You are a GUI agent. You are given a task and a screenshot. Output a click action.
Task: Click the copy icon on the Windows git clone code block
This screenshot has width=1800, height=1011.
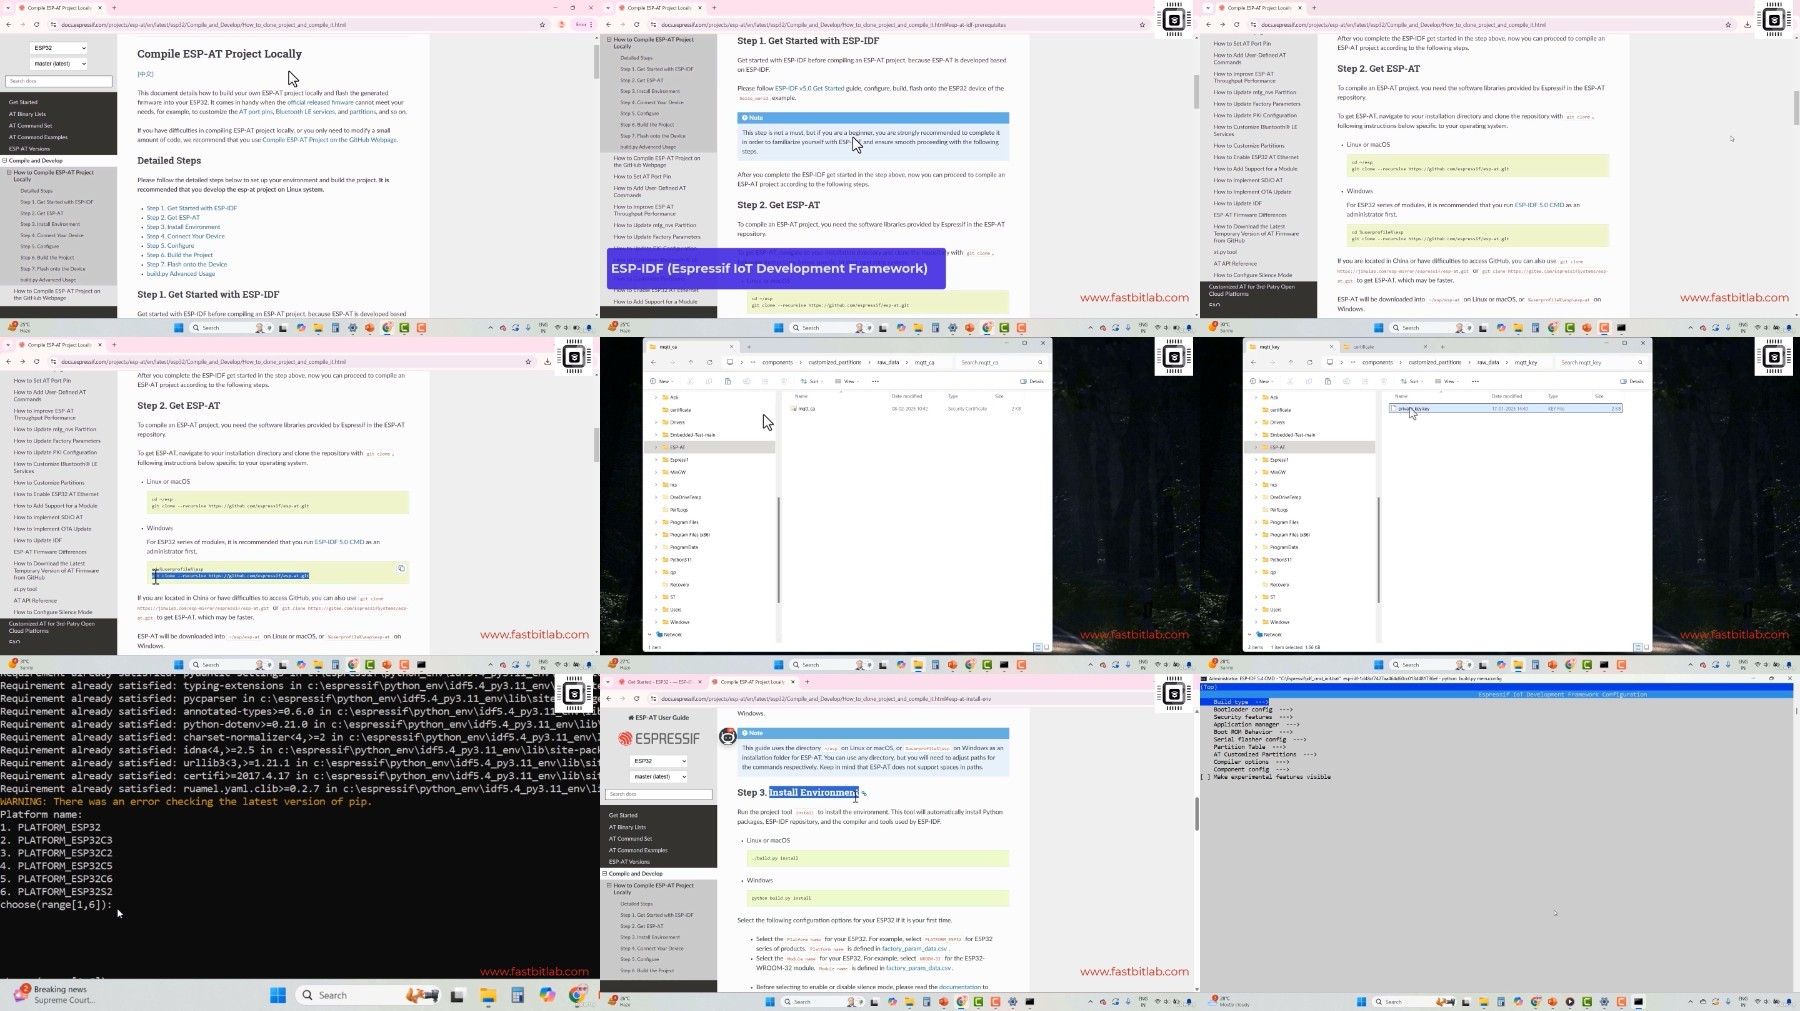coord(401,568)
